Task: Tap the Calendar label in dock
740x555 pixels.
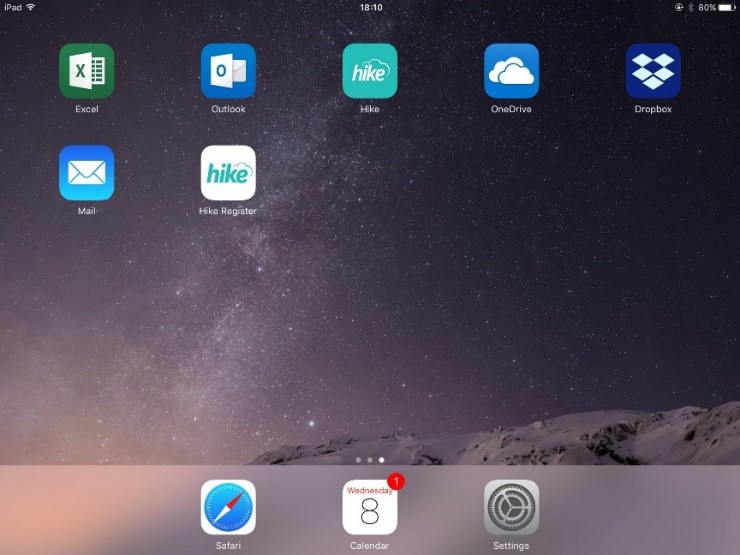Action: click(370, 546)
